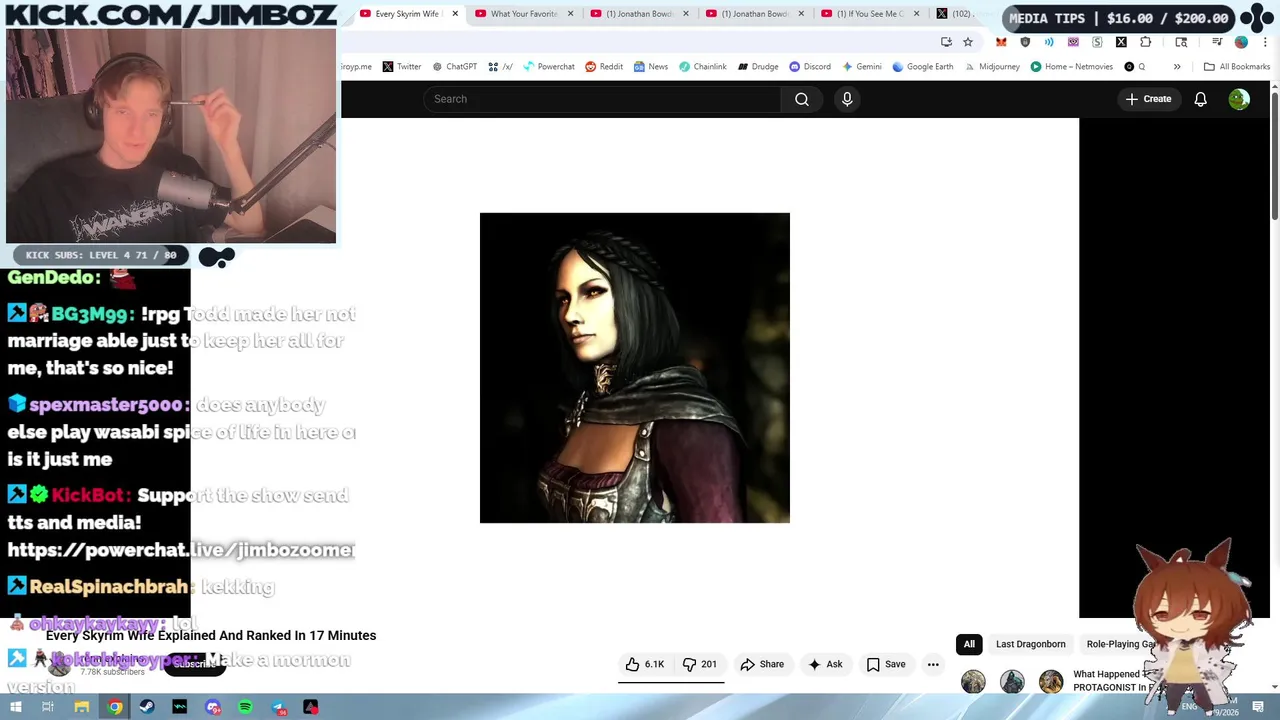Close the What Your Favorite tab
The width and height of the screenshot is (1280, 720).
tap(571, 14)
